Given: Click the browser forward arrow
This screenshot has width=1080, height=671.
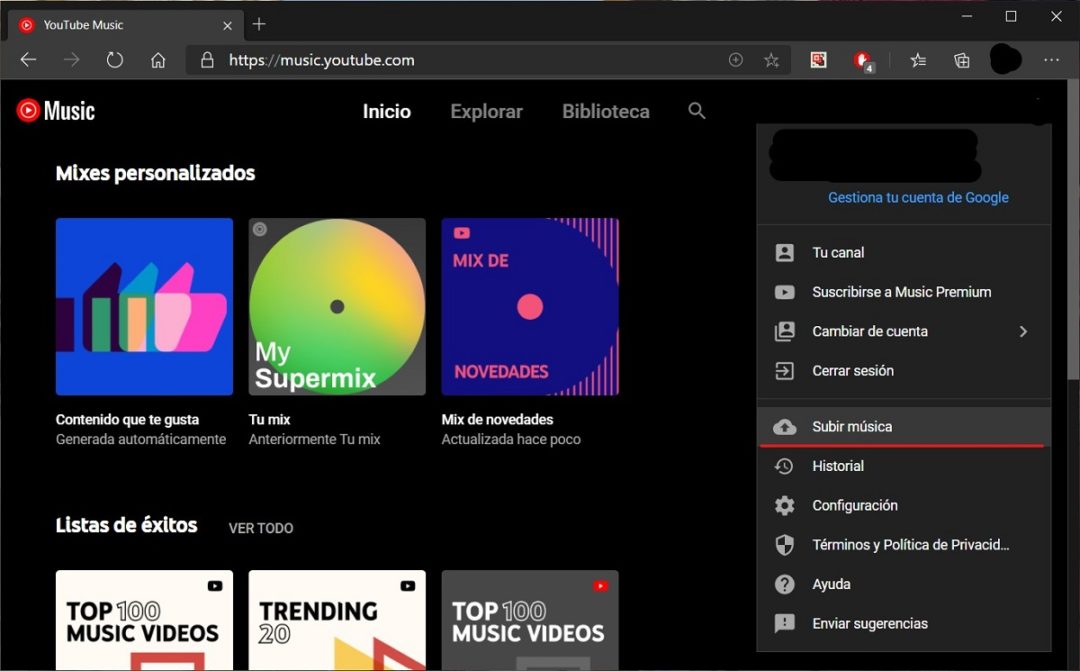Looking at the screenshot, I should (x=71, y=60).
